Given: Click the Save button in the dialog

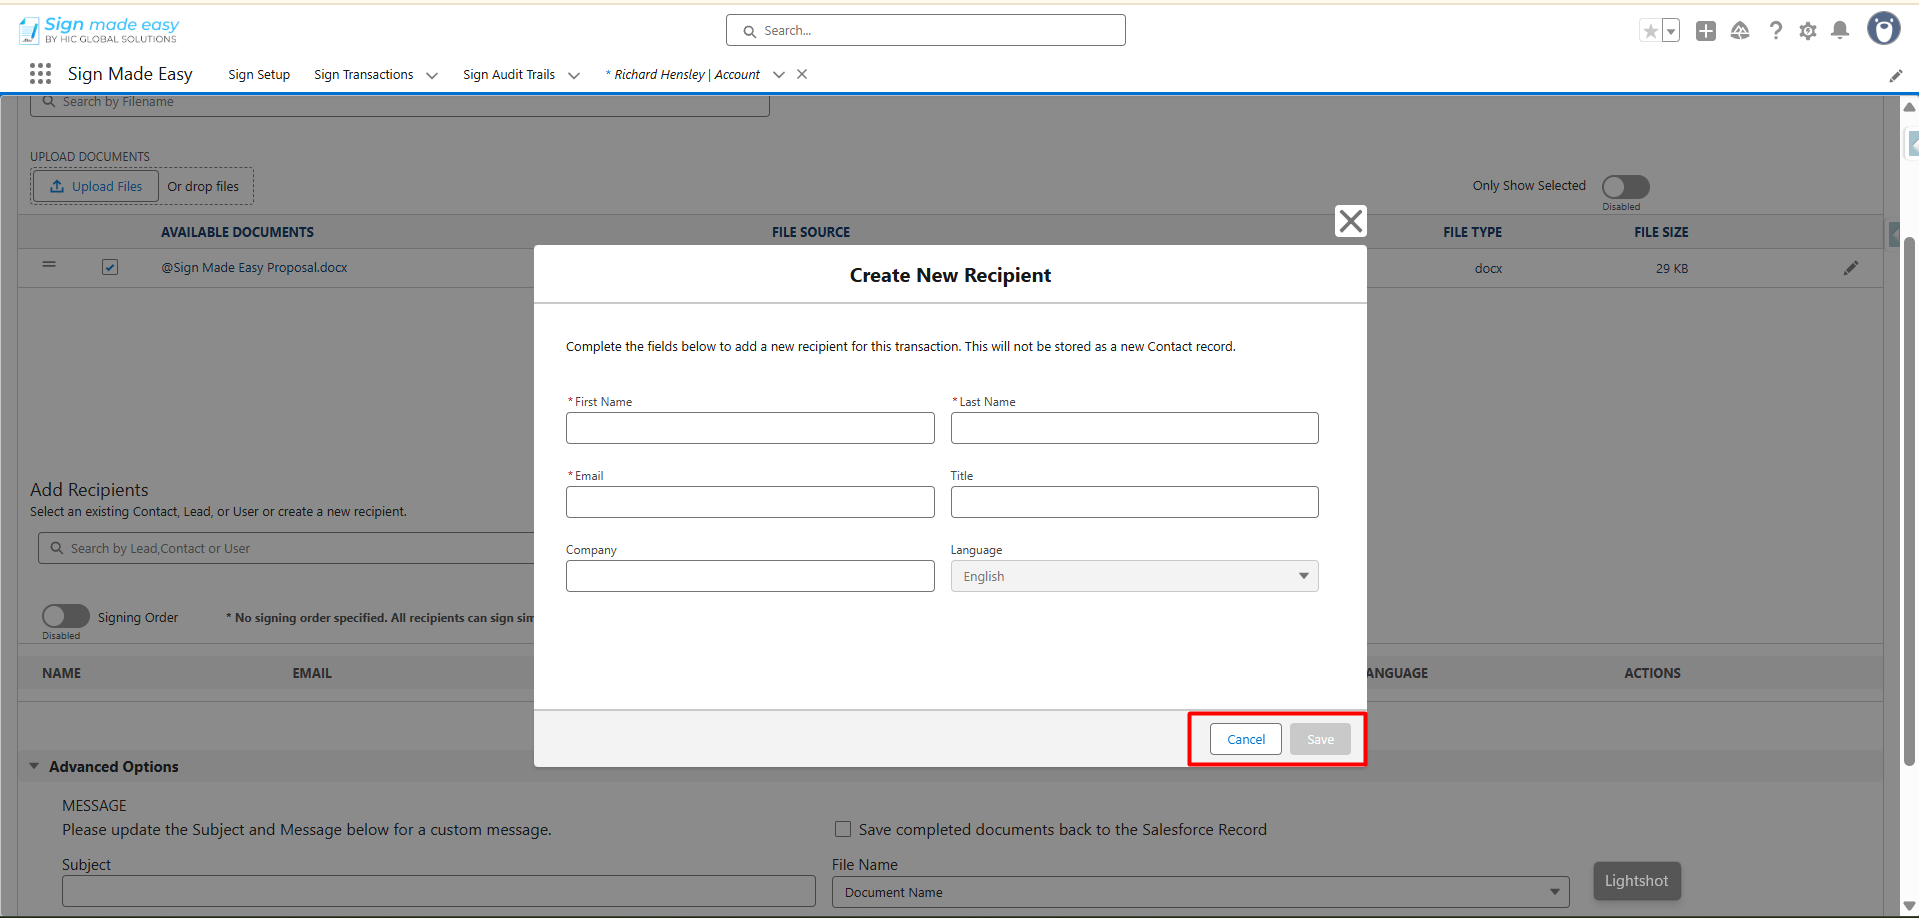Looking at the screenshot, I should pos(1320,739).
